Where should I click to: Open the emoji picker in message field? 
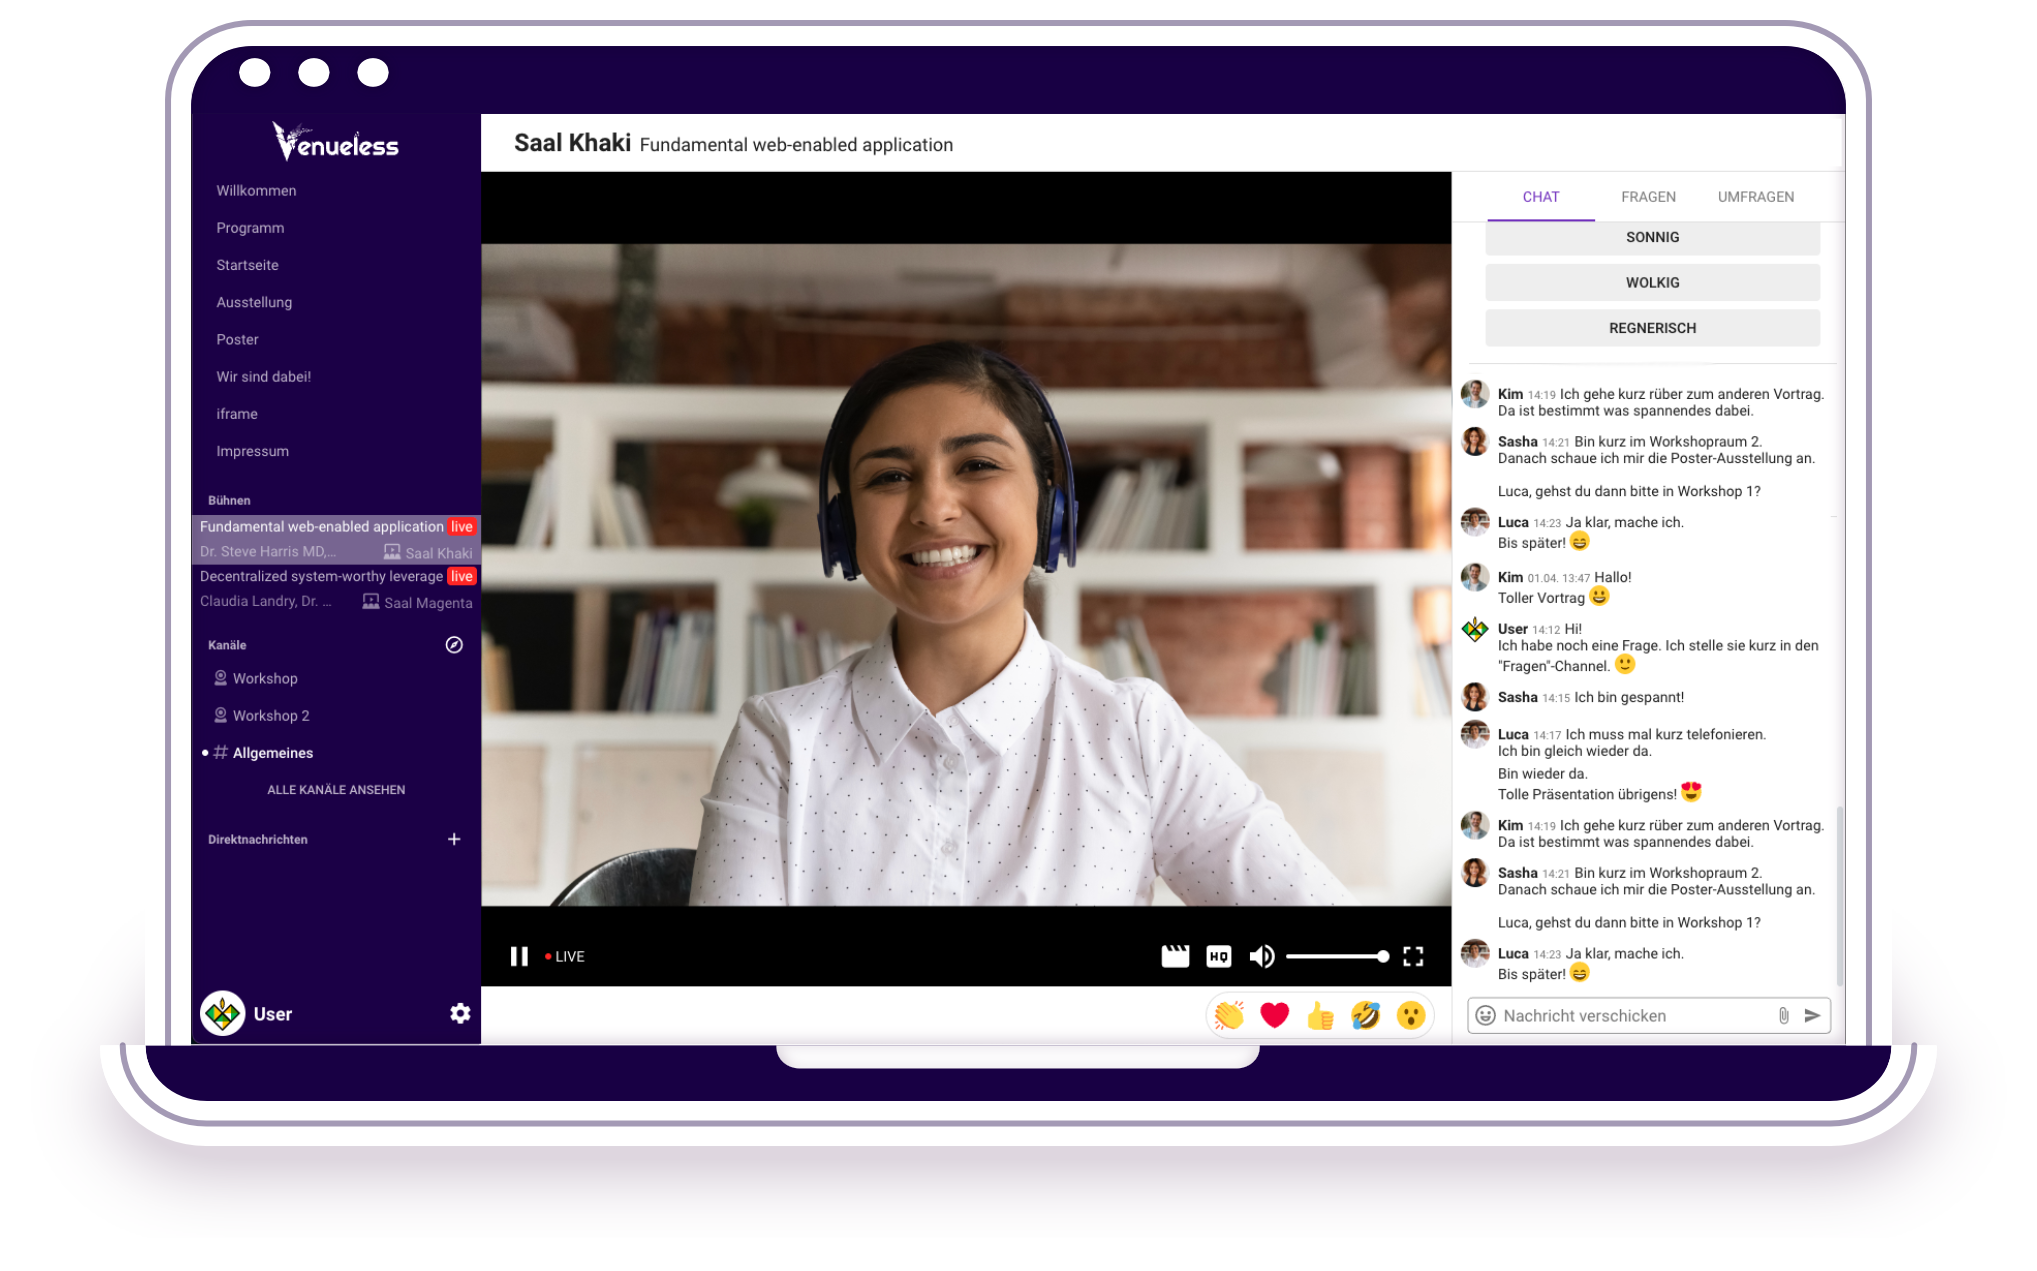(x=1486, y=1016)
